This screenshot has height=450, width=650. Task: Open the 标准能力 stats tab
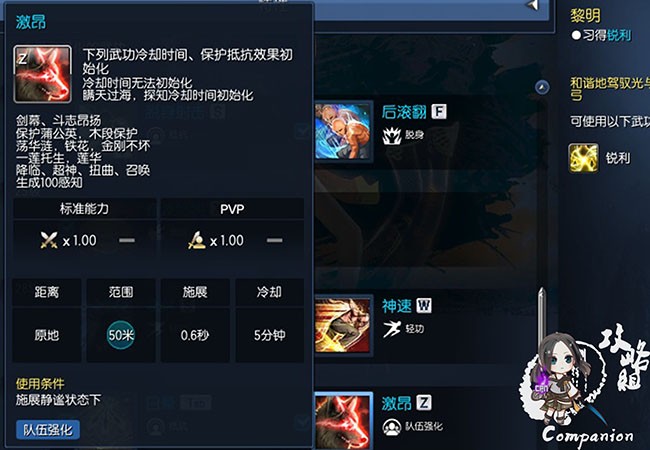[85, 208]
